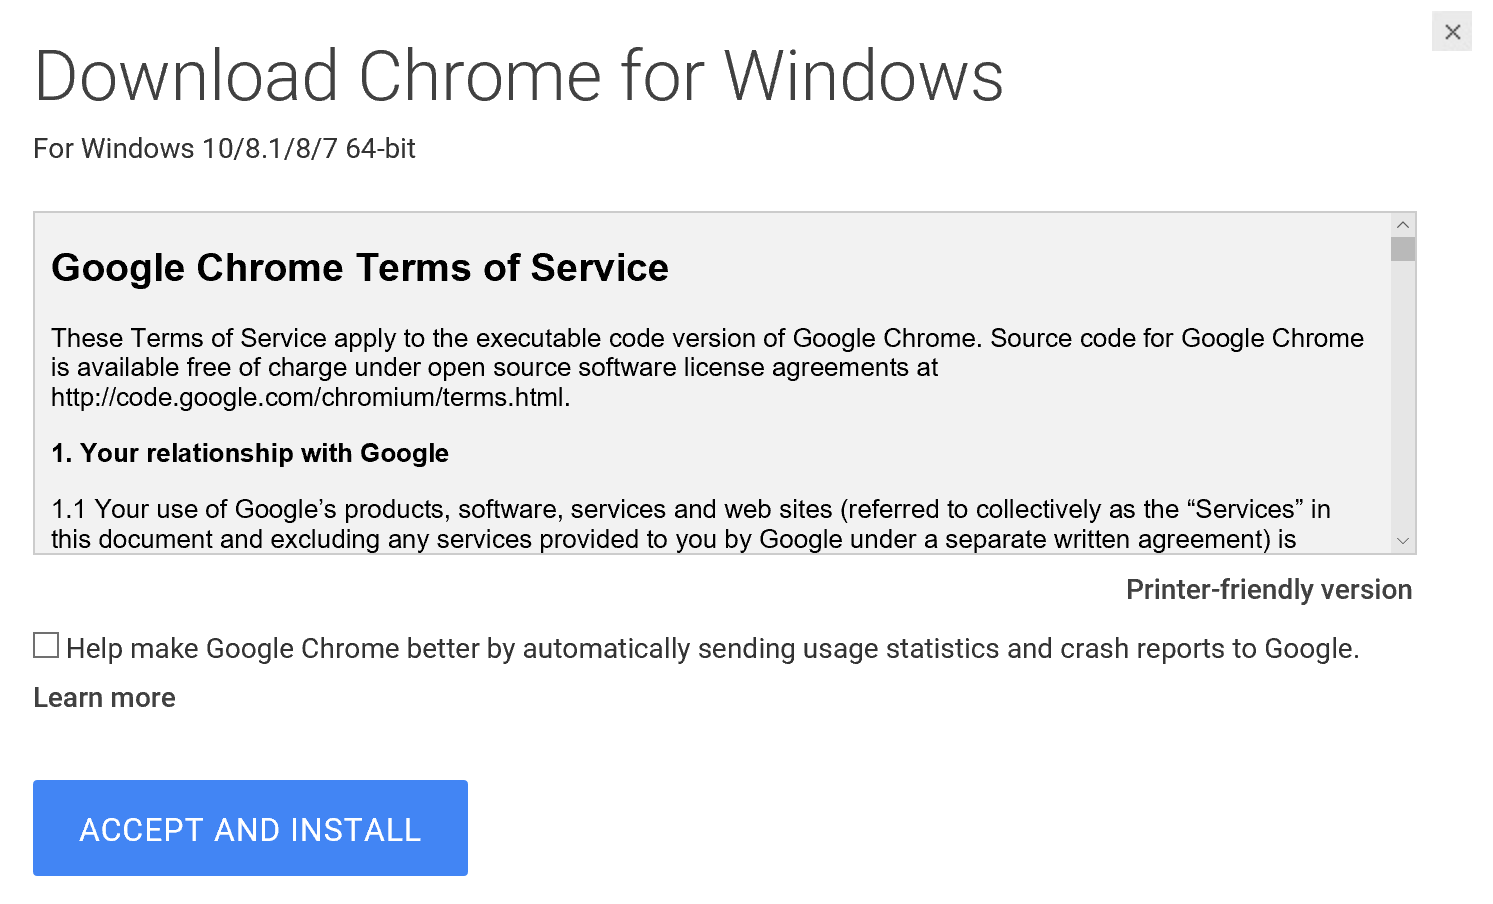Open the Learn more link
This screenshot has height=904, width=1493.
click(104, 698)
